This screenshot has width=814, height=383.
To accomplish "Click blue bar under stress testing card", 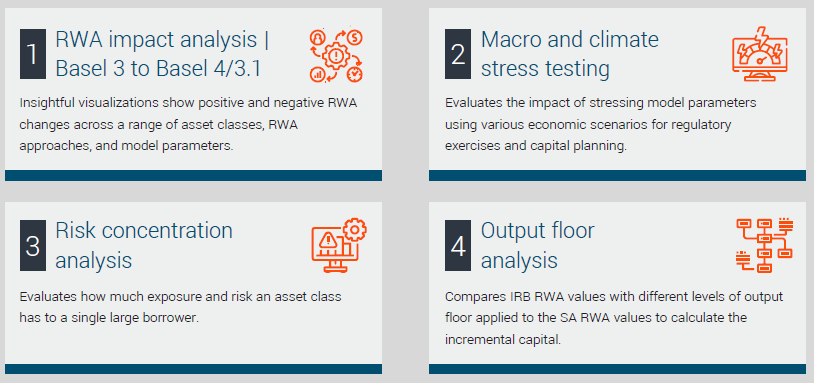I will [617, 175].
